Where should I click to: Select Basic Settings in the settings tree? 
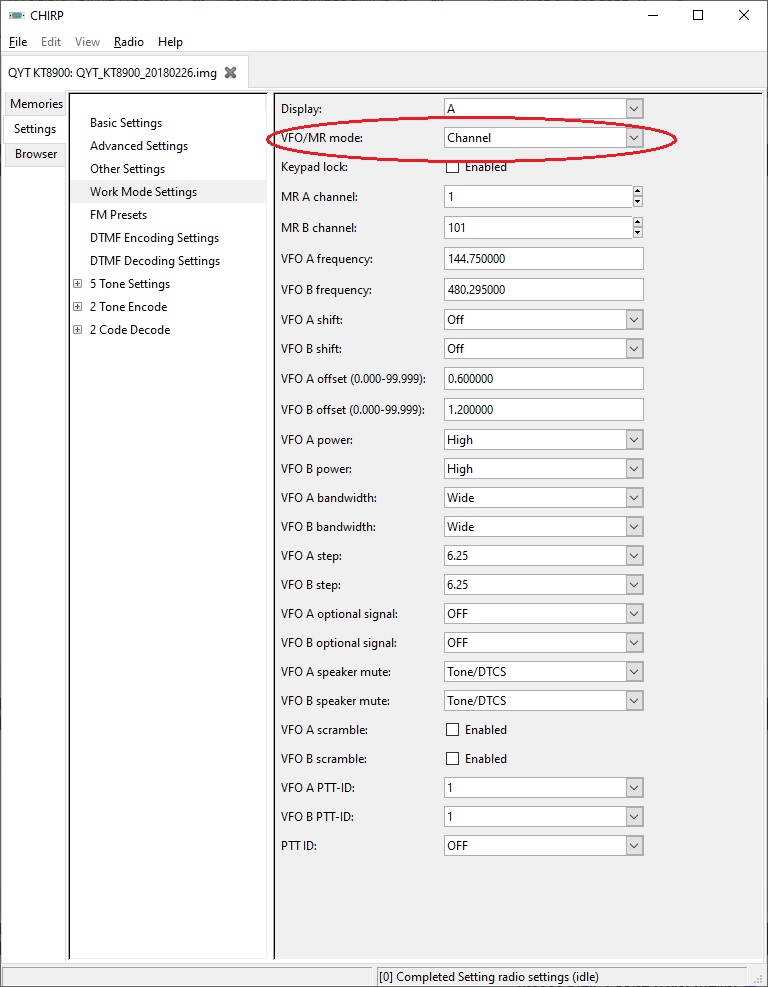click(x=126, y=123)
